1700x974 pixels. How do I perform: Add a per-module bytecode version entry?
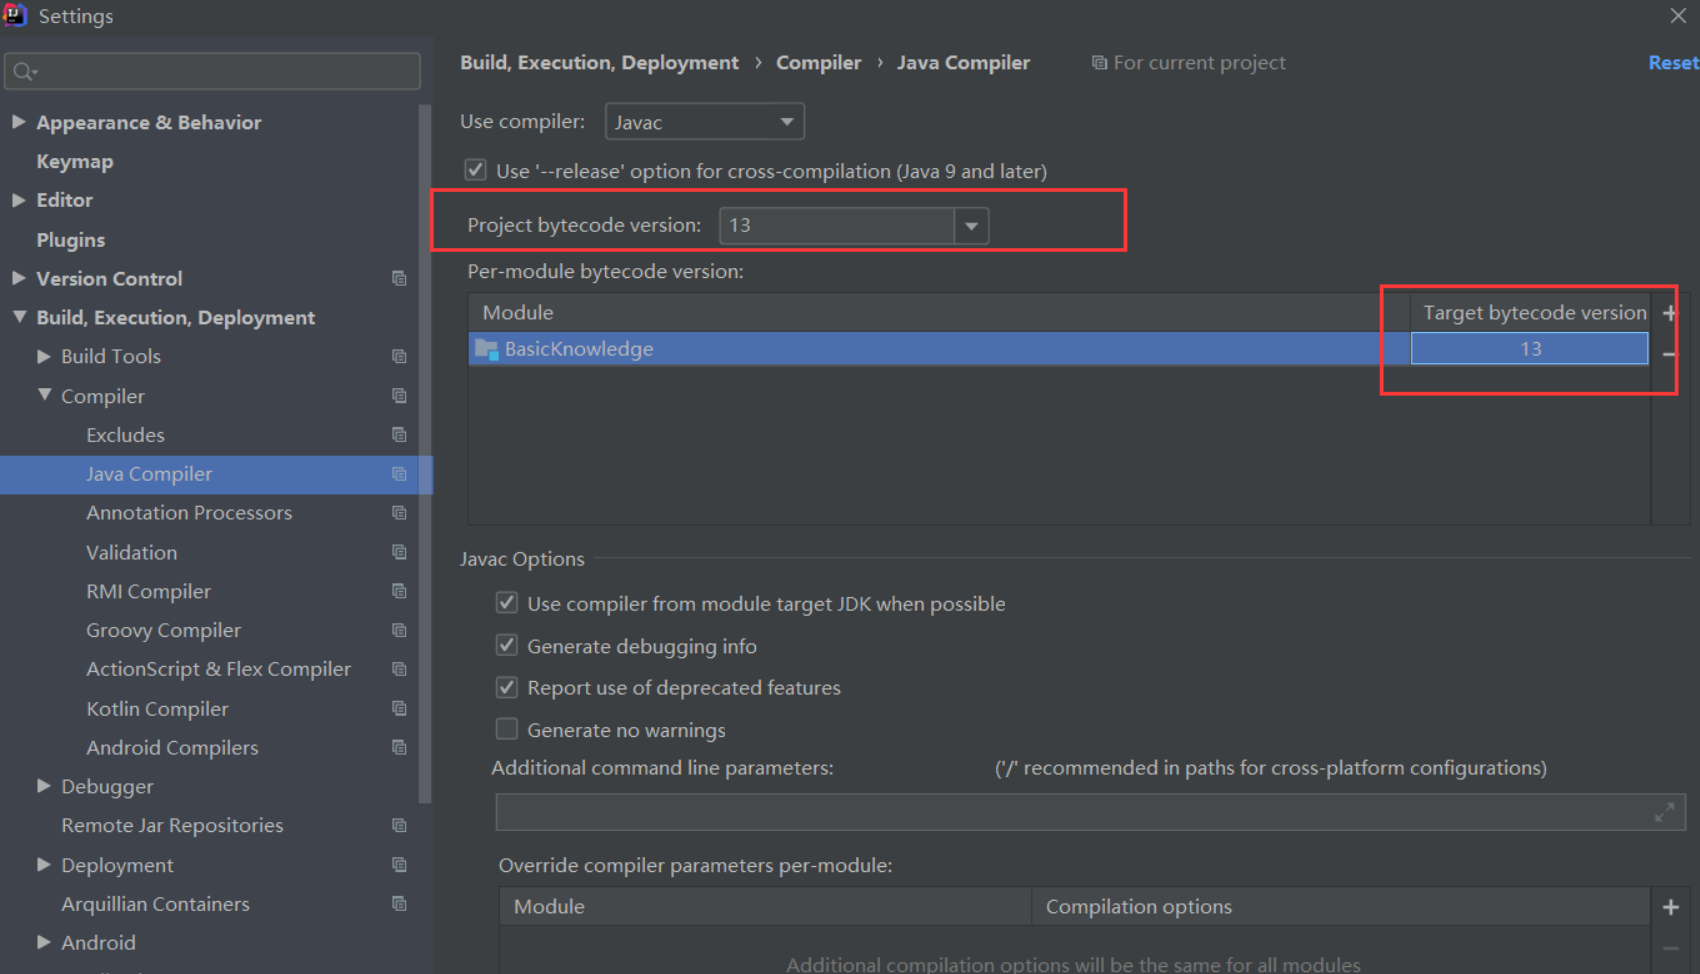[1669, 313]
